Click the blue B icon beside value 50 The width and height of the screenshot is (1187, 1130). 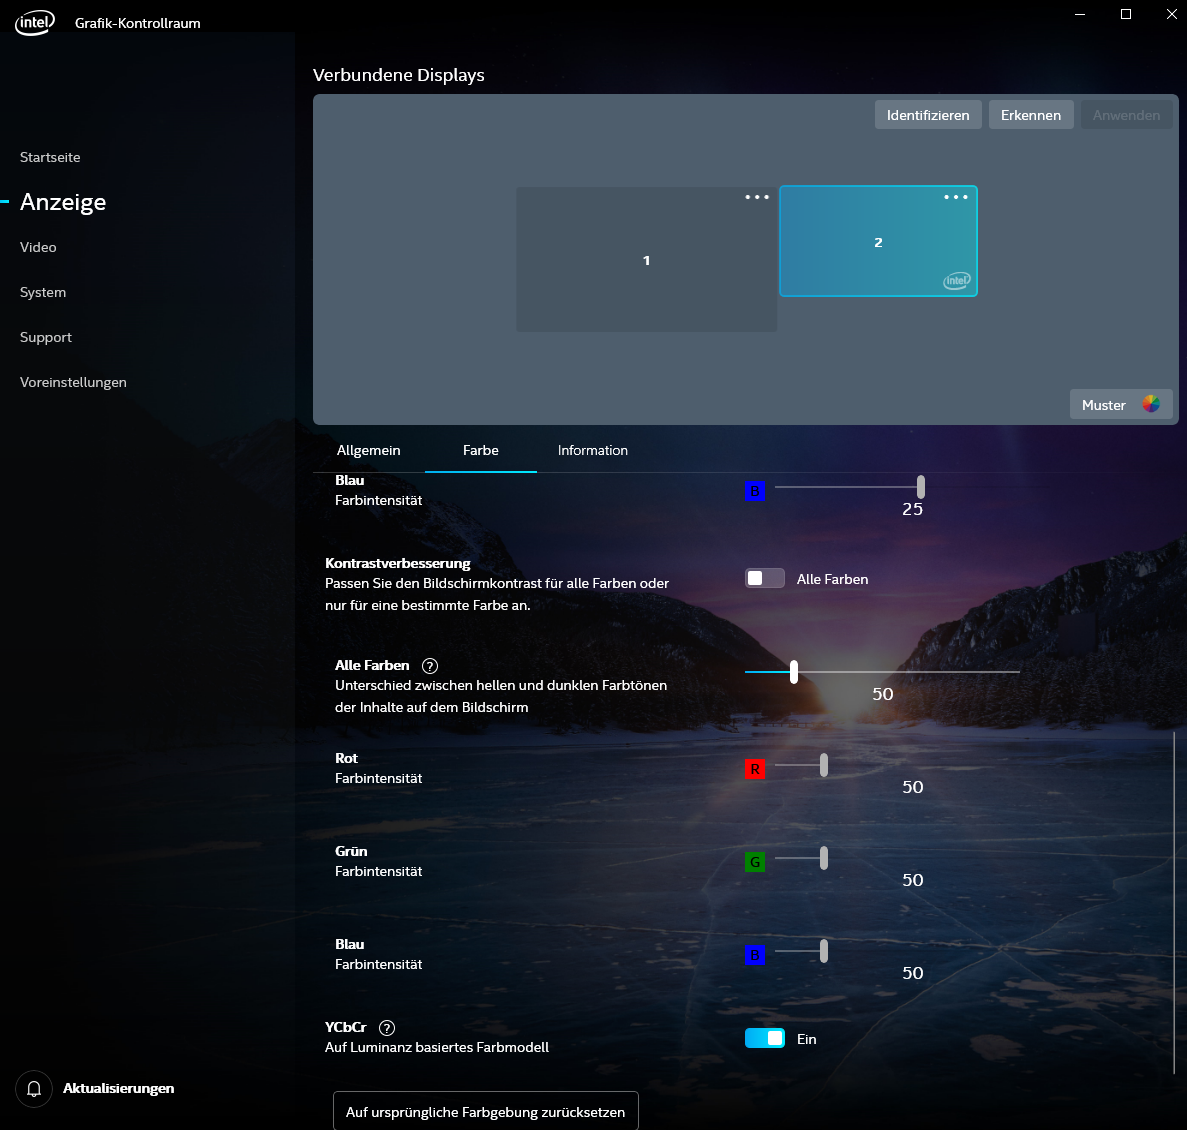point(755,955)
